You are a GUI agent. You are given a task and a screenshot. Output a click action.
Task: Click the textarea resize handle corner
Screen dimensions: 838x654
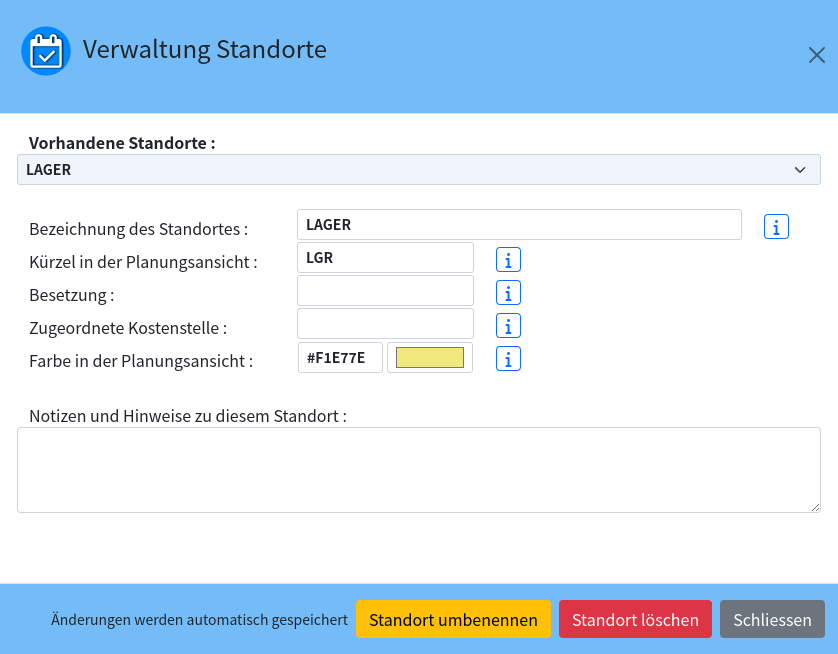(815, 507)
